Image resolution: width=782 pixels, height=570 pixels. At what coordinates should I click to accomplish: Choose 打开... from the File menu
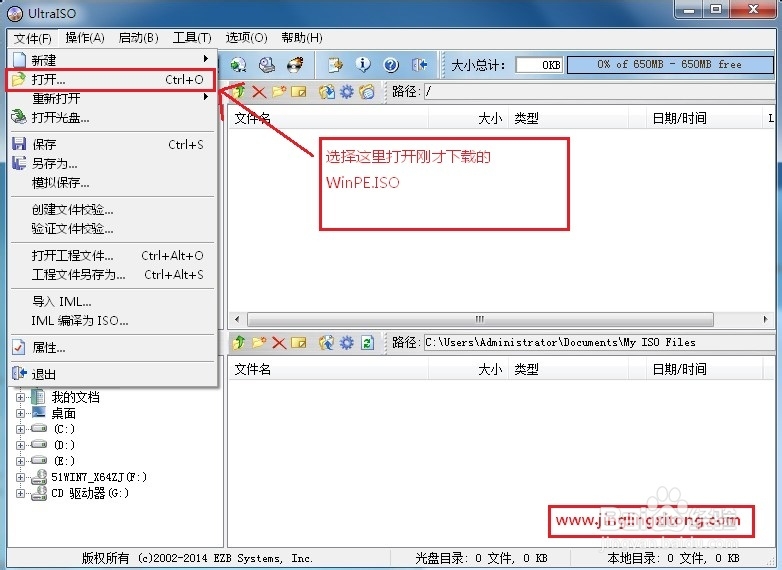point(112,80)
